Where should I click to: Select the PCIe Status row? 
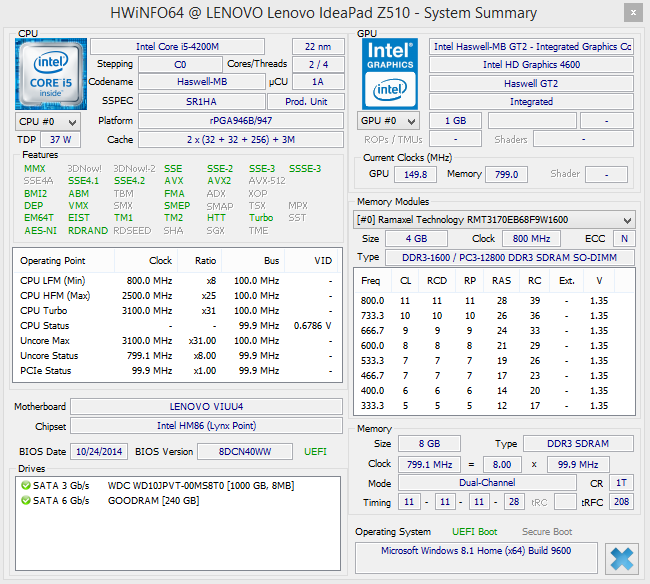177,371
